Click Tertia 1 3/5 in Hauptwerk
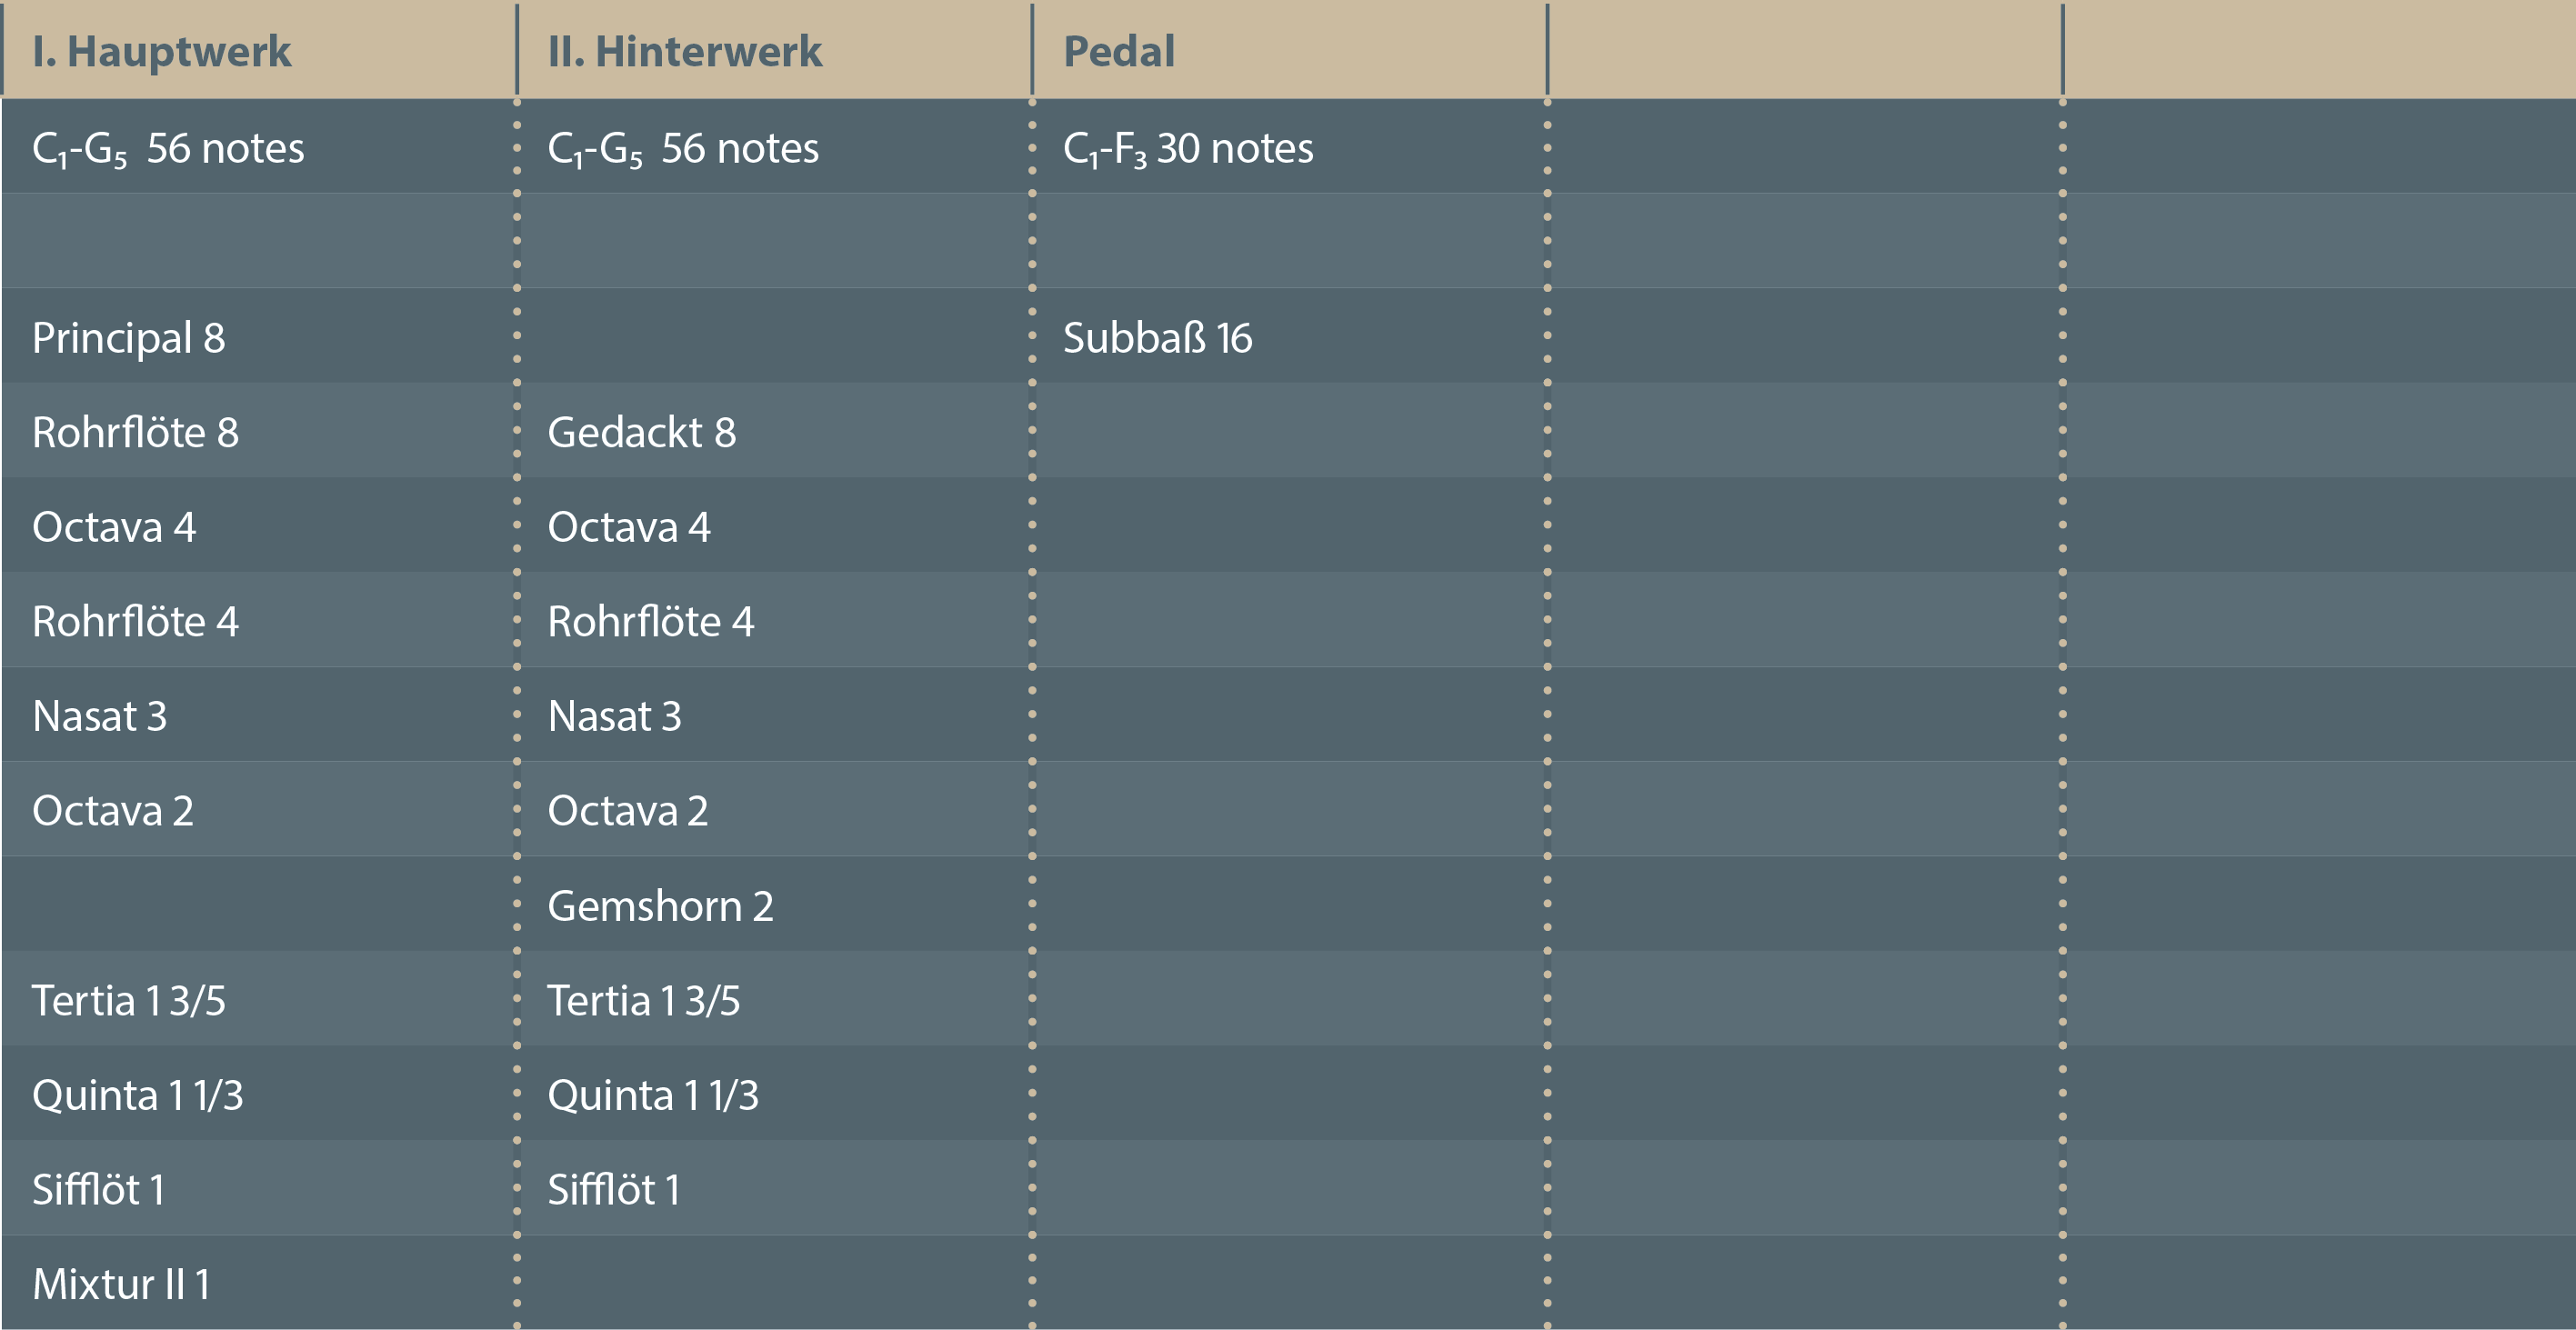The image size is (2576, 1330). tap(128, 1001)
